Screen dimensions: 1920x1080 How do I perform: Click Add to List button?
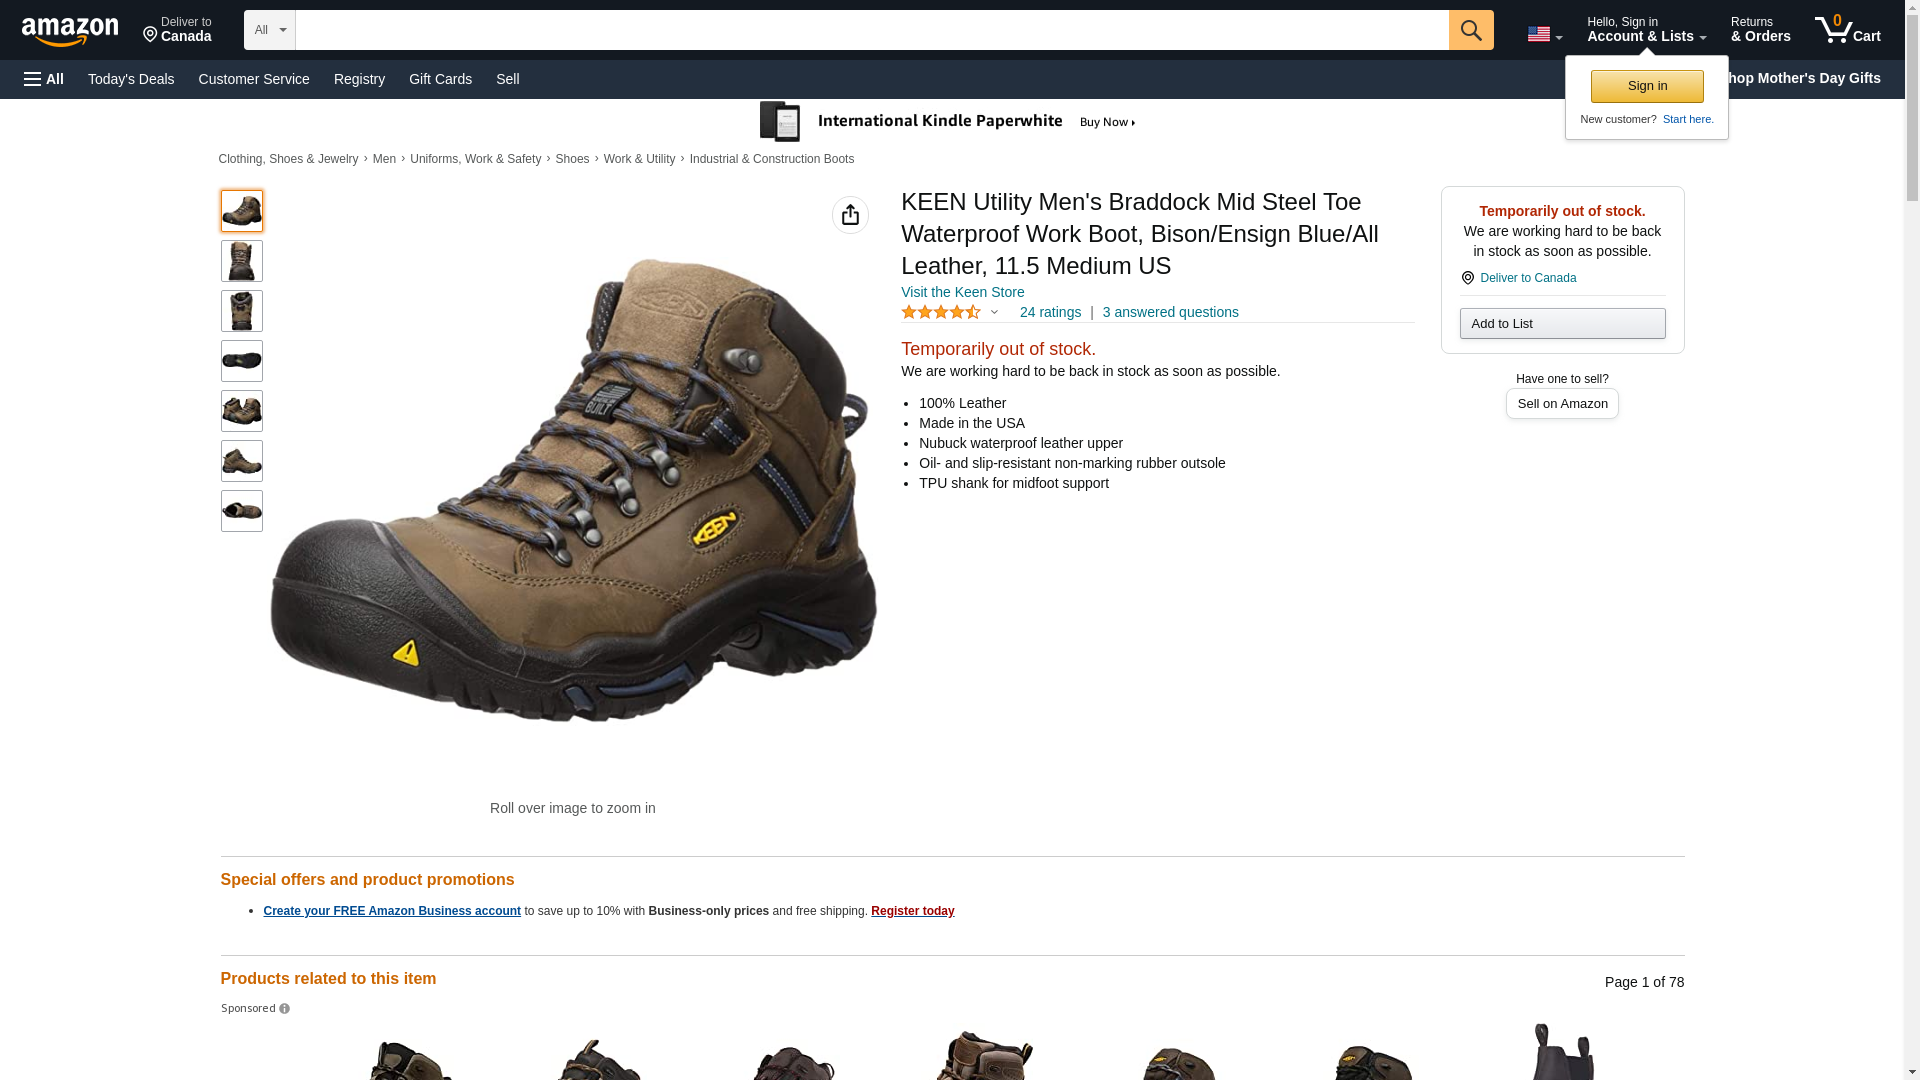[1562, 323]
